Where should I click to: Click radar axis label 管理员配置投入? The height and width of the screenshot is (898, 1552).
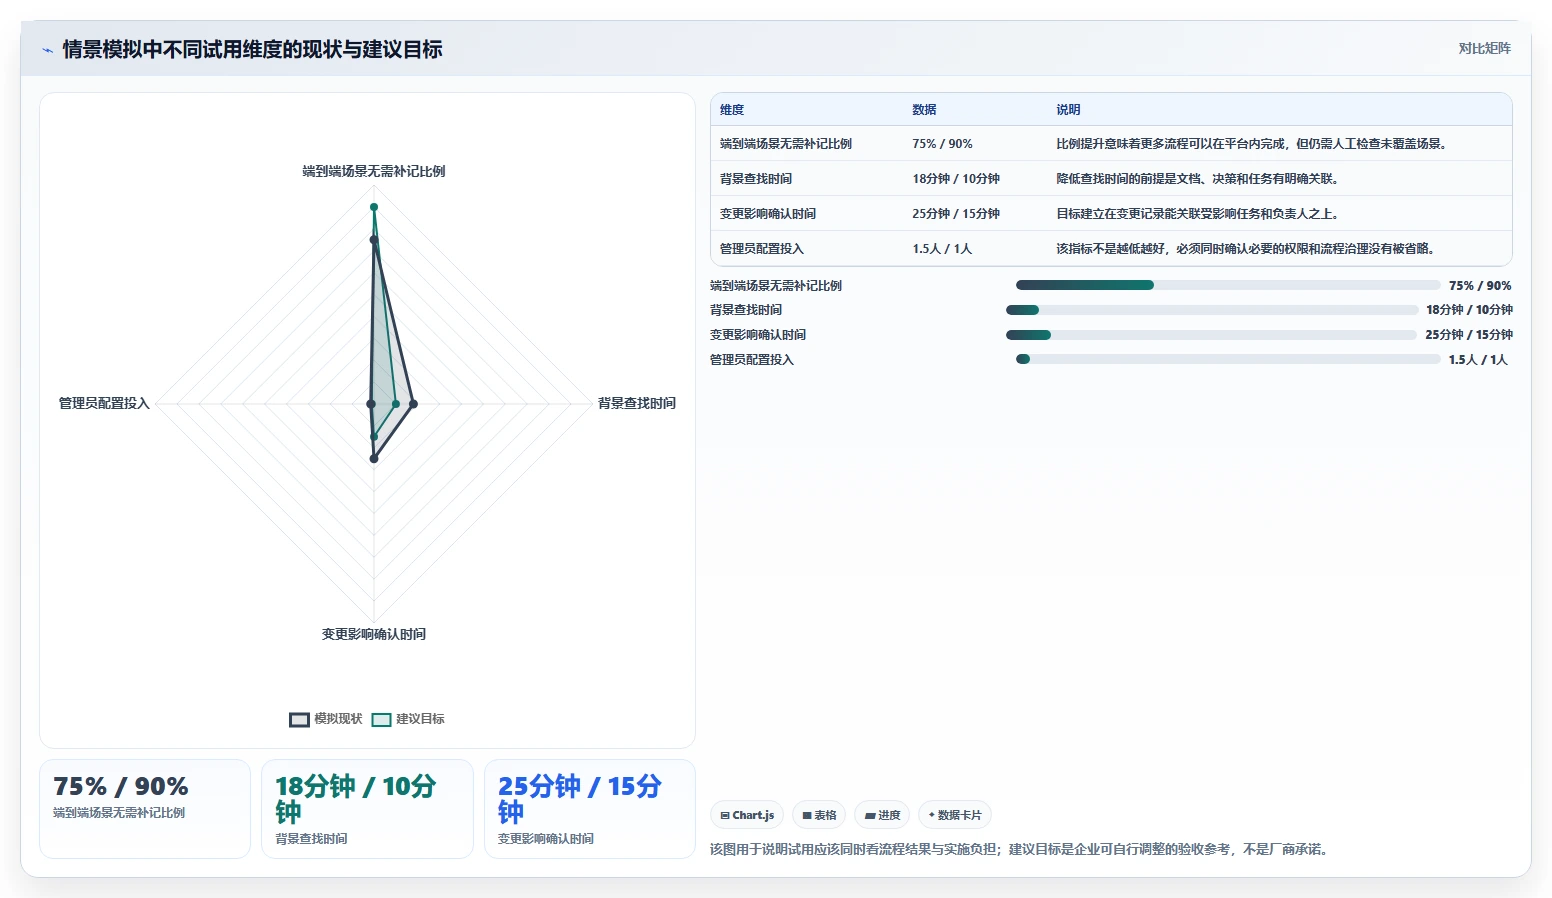[x=104, y=403]
